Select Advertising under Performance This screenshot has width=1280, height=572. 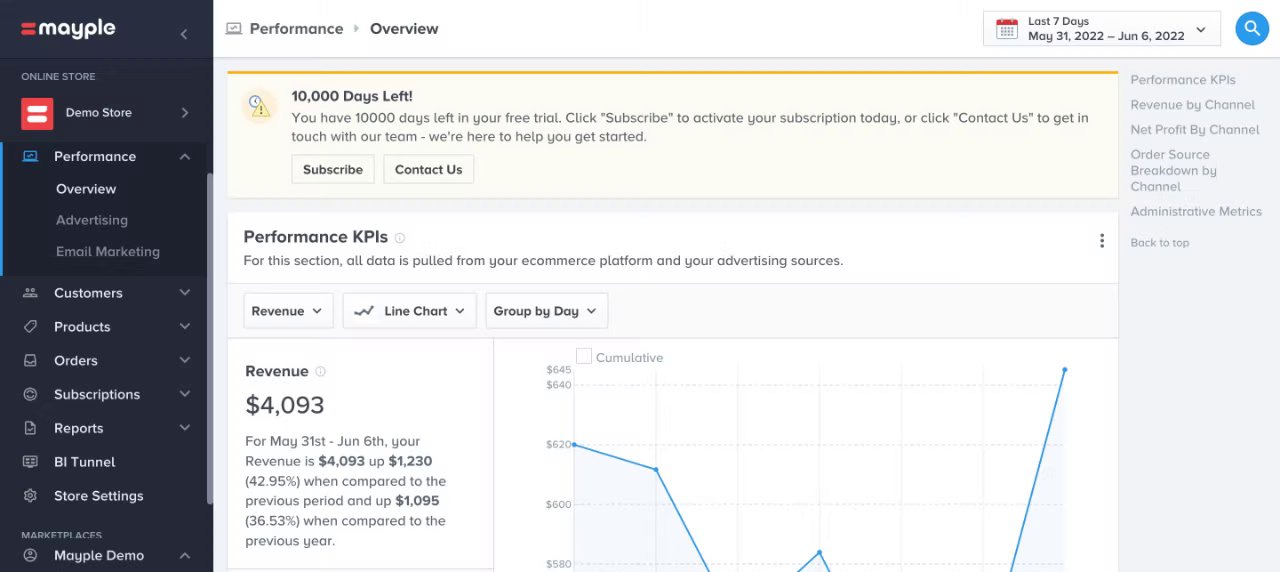click(92, 220)
